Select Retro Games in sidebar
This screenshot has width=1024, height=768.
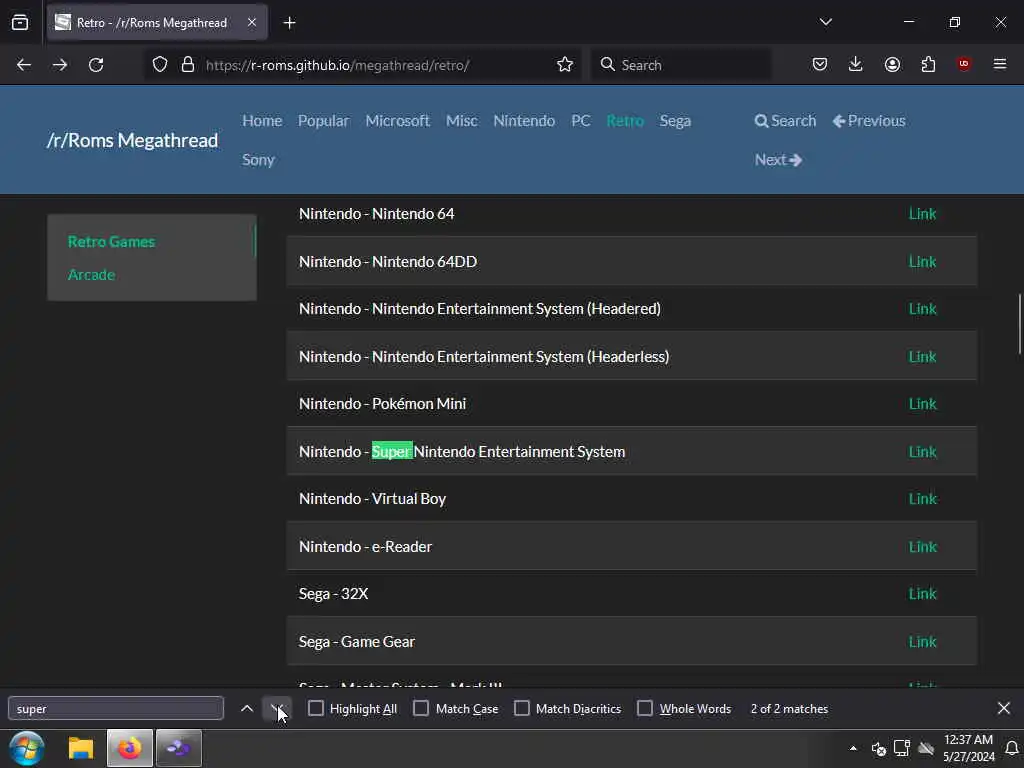111,242
